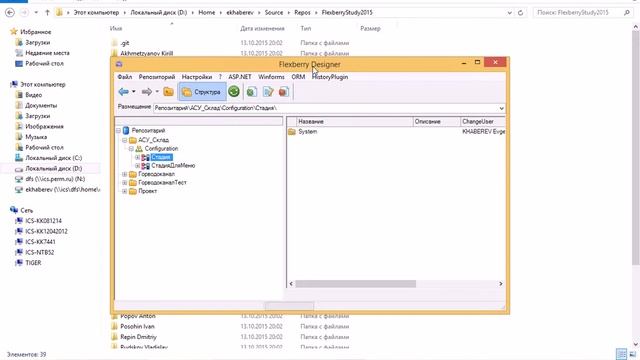Select the System folder in list
This screenshot has width=640, height=360.
(307, 132)
